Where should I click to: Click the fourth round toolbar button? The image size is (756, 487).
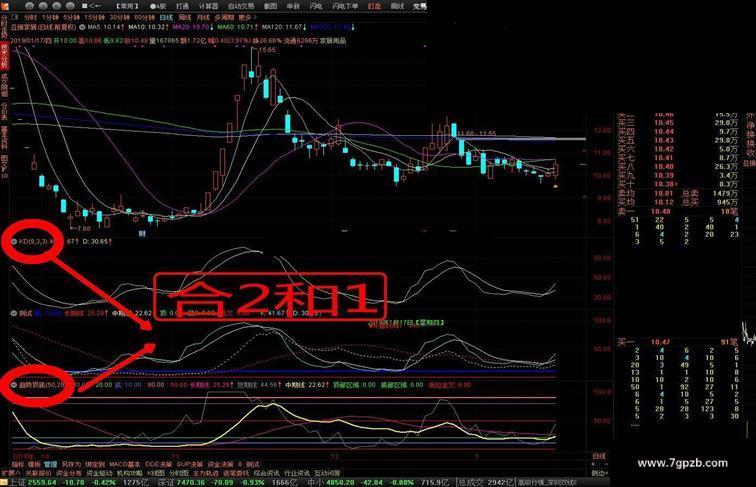click(x=70, y=6)
